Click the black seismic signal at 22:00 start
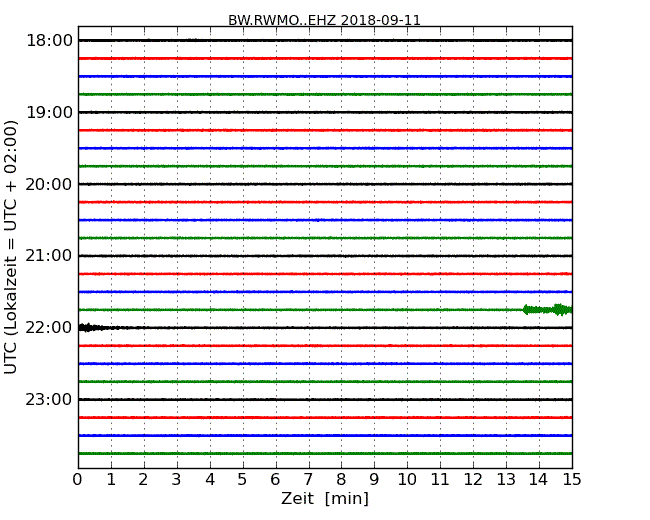Screen dimensions: 650x520 click(x=93, y=328)
